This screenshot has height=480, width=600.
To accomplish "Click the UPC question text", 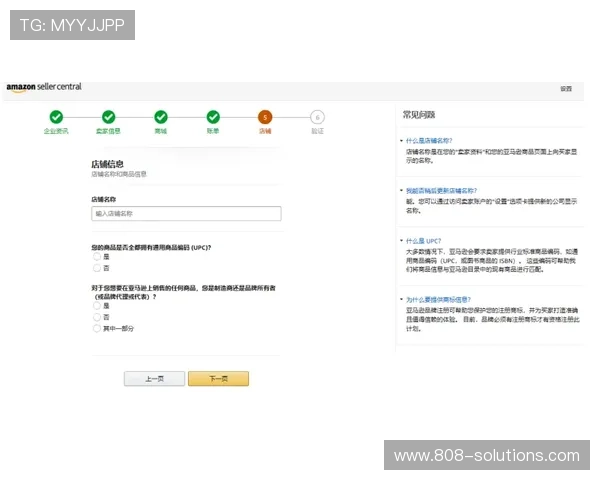I will pyautogui.click(x=151, y=248).
